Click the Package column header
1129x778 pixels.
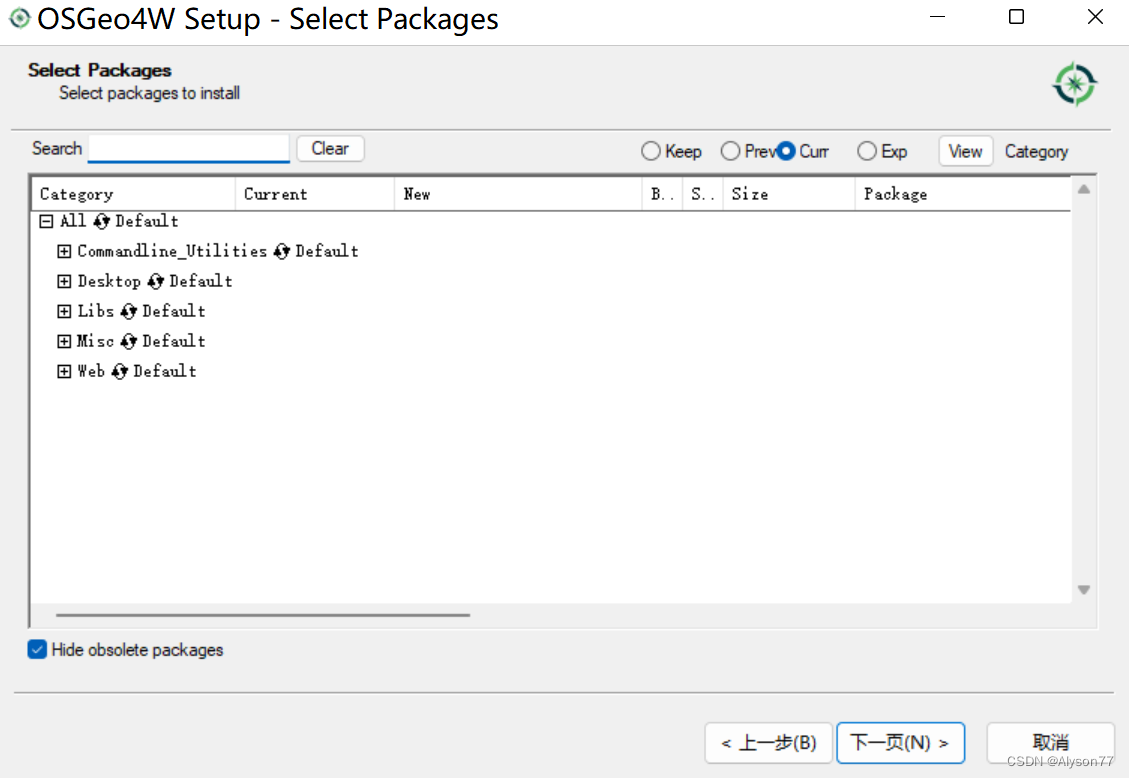963,194
